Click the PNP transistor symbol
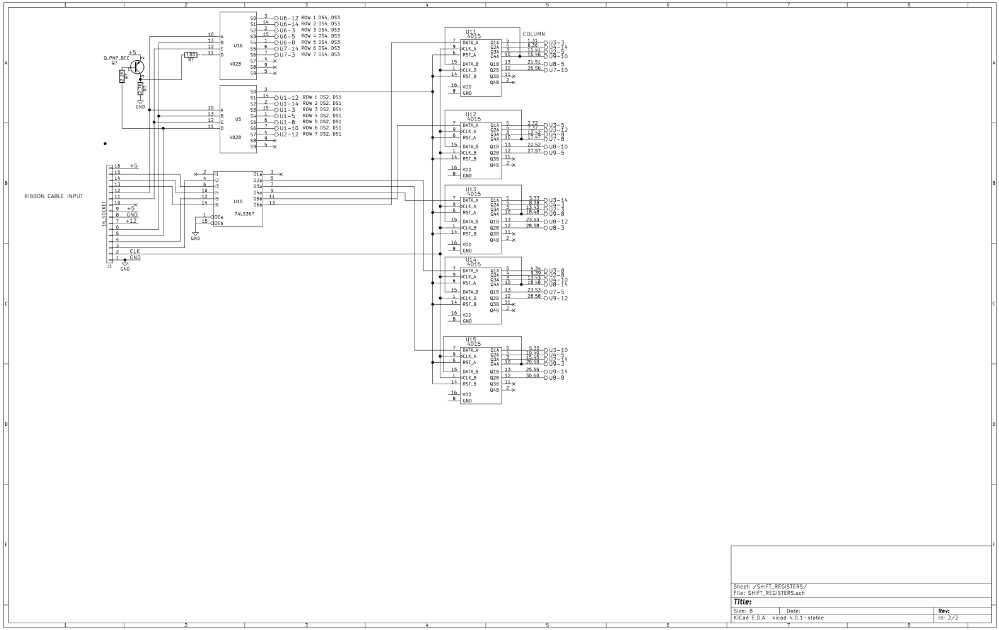The image size is (999, 630). [136, 65]
